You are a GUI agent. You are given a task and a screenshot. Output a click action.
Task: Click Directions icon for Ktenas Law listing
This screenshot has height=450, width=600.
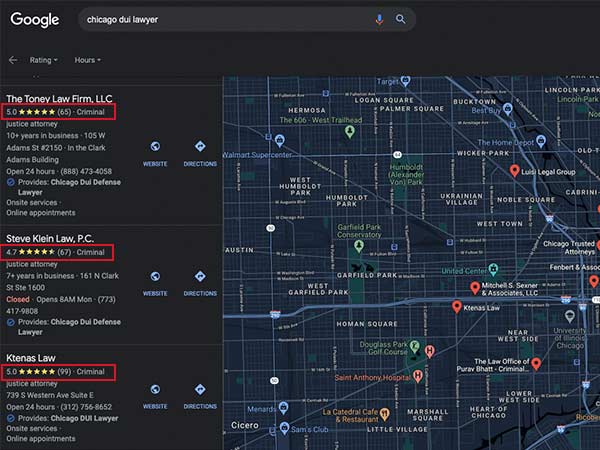(200, 390)
